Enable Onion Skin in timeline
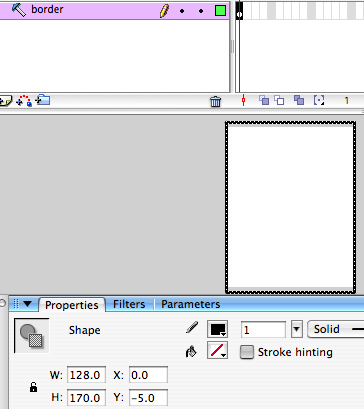The height and width of the screenshot is (409, 364). [264, 100]
